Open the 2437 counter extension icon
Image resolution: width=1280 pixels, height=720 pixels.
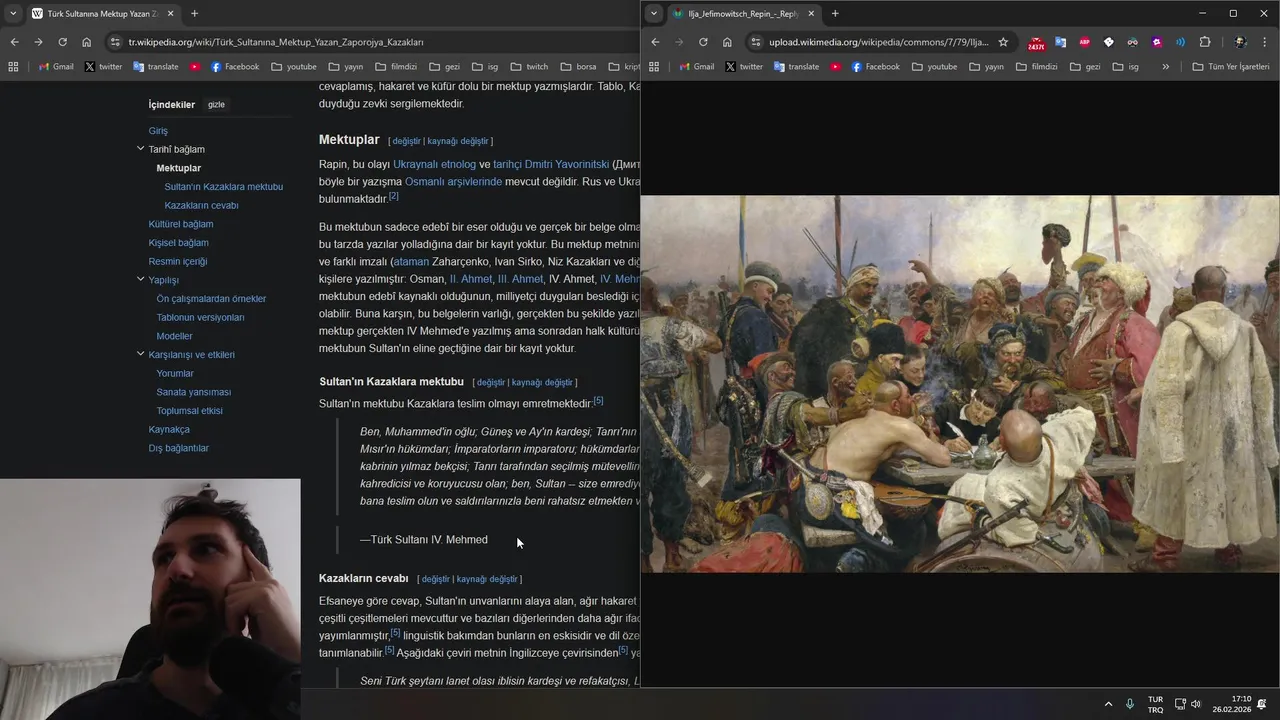(x=1036, y=43)
